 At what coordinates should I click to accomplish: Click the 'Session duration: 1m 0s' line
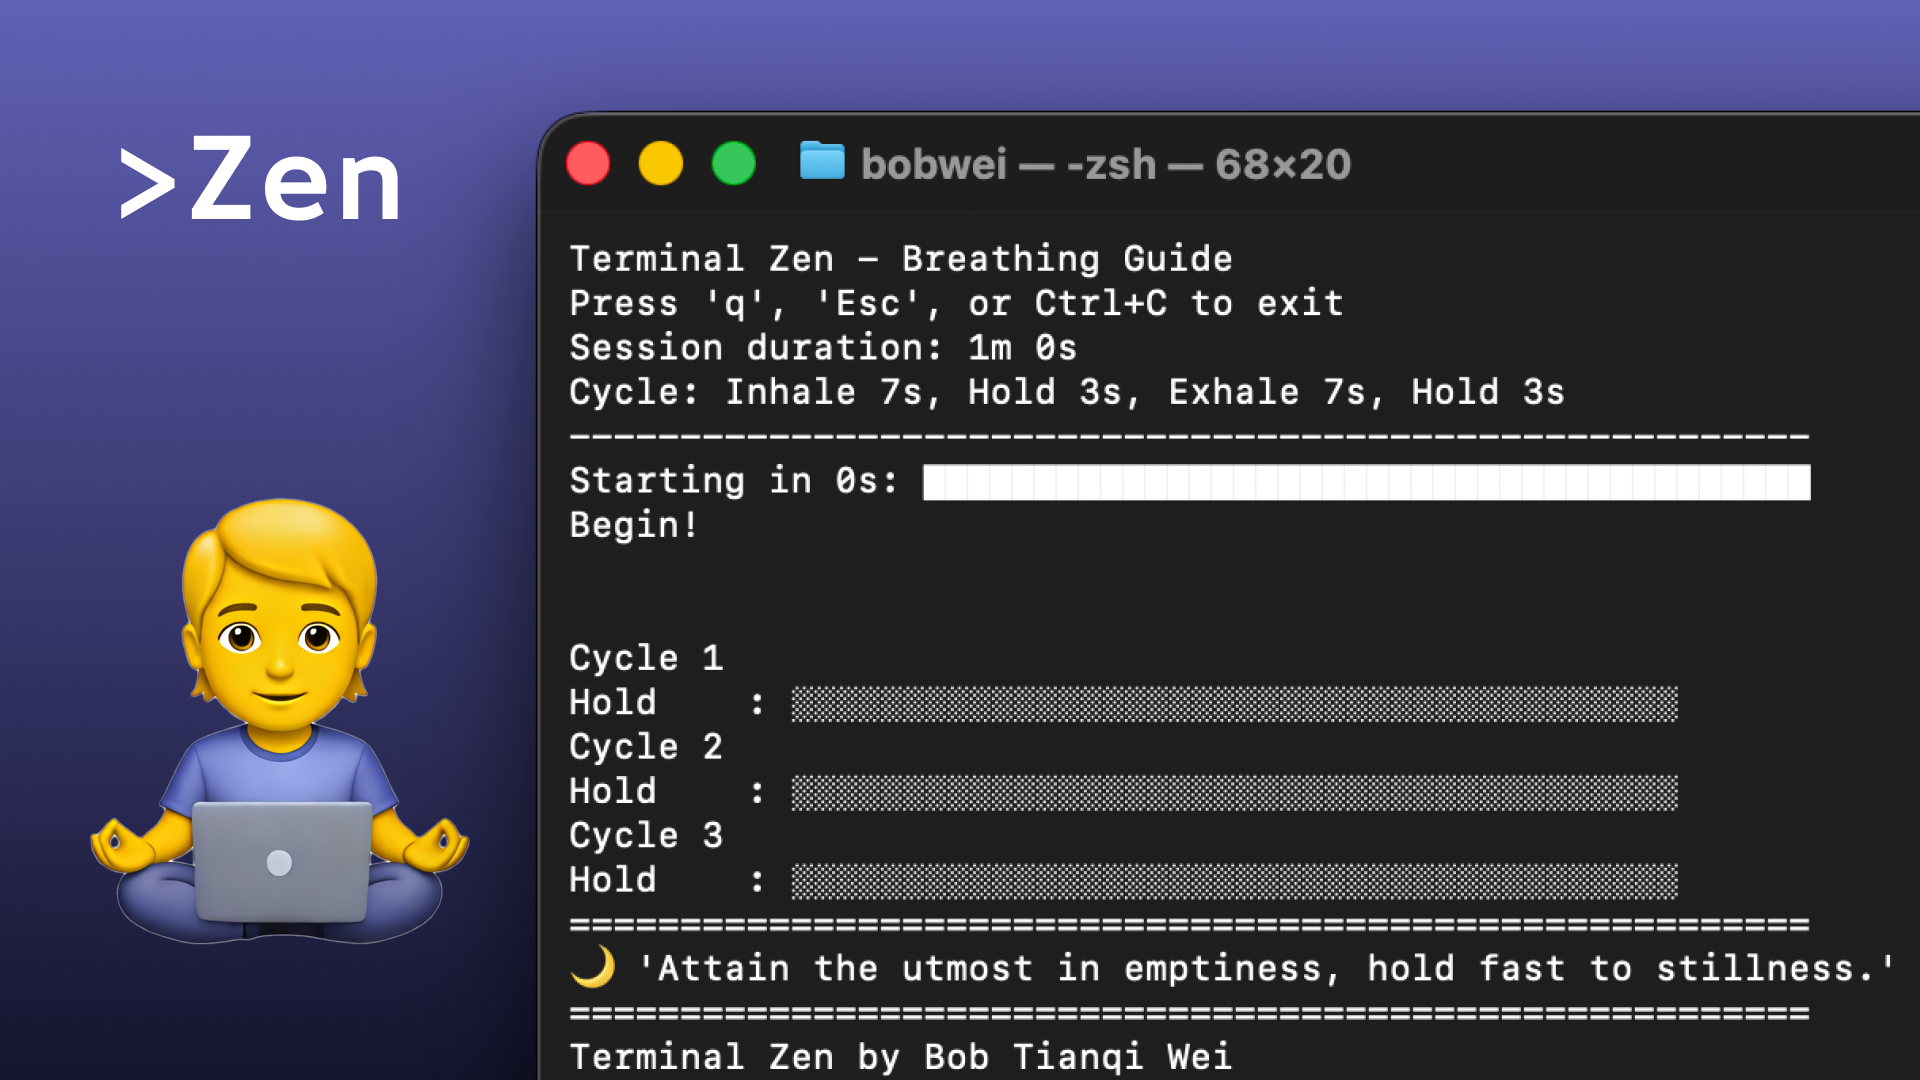coord(822,348)
